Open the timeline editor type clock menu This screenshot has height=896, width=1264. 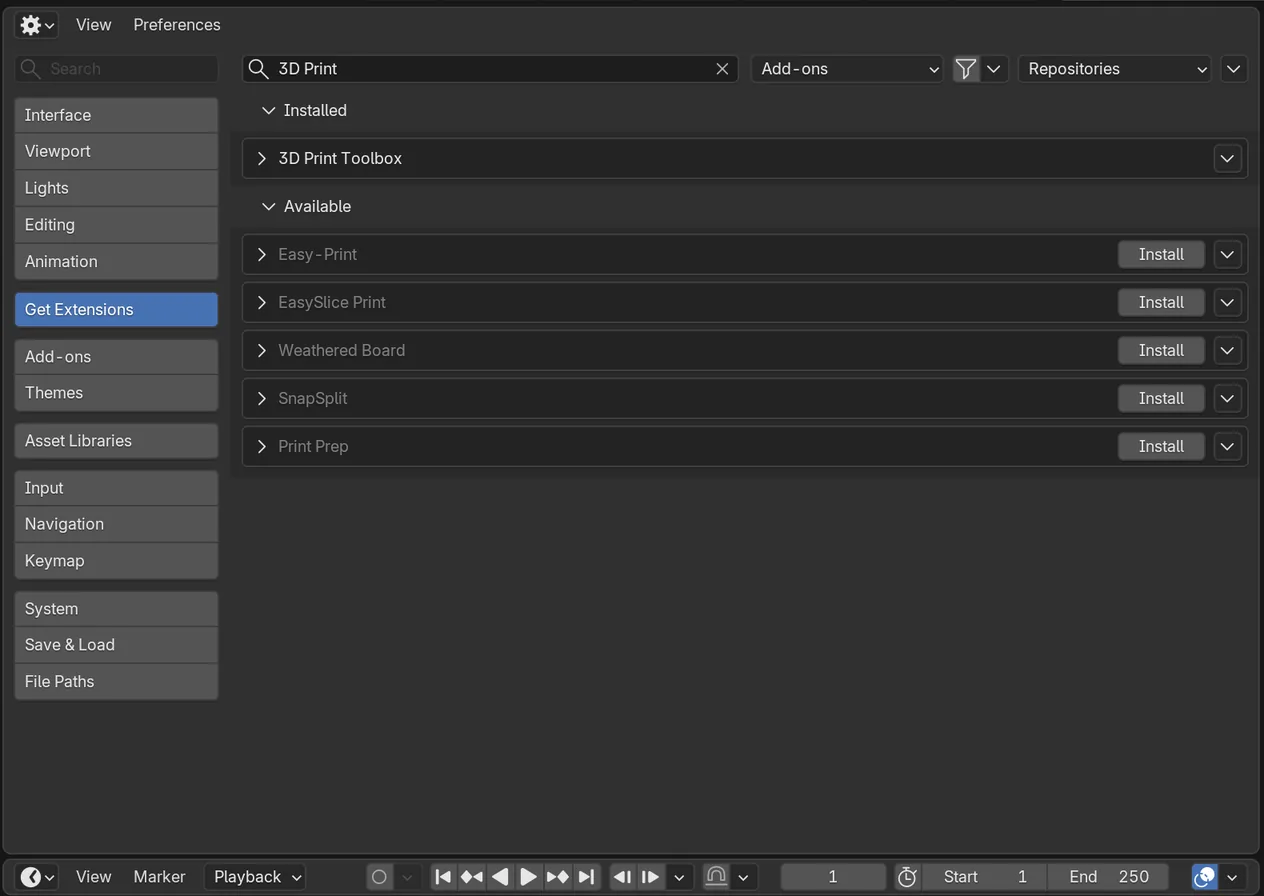coord(36,877)
